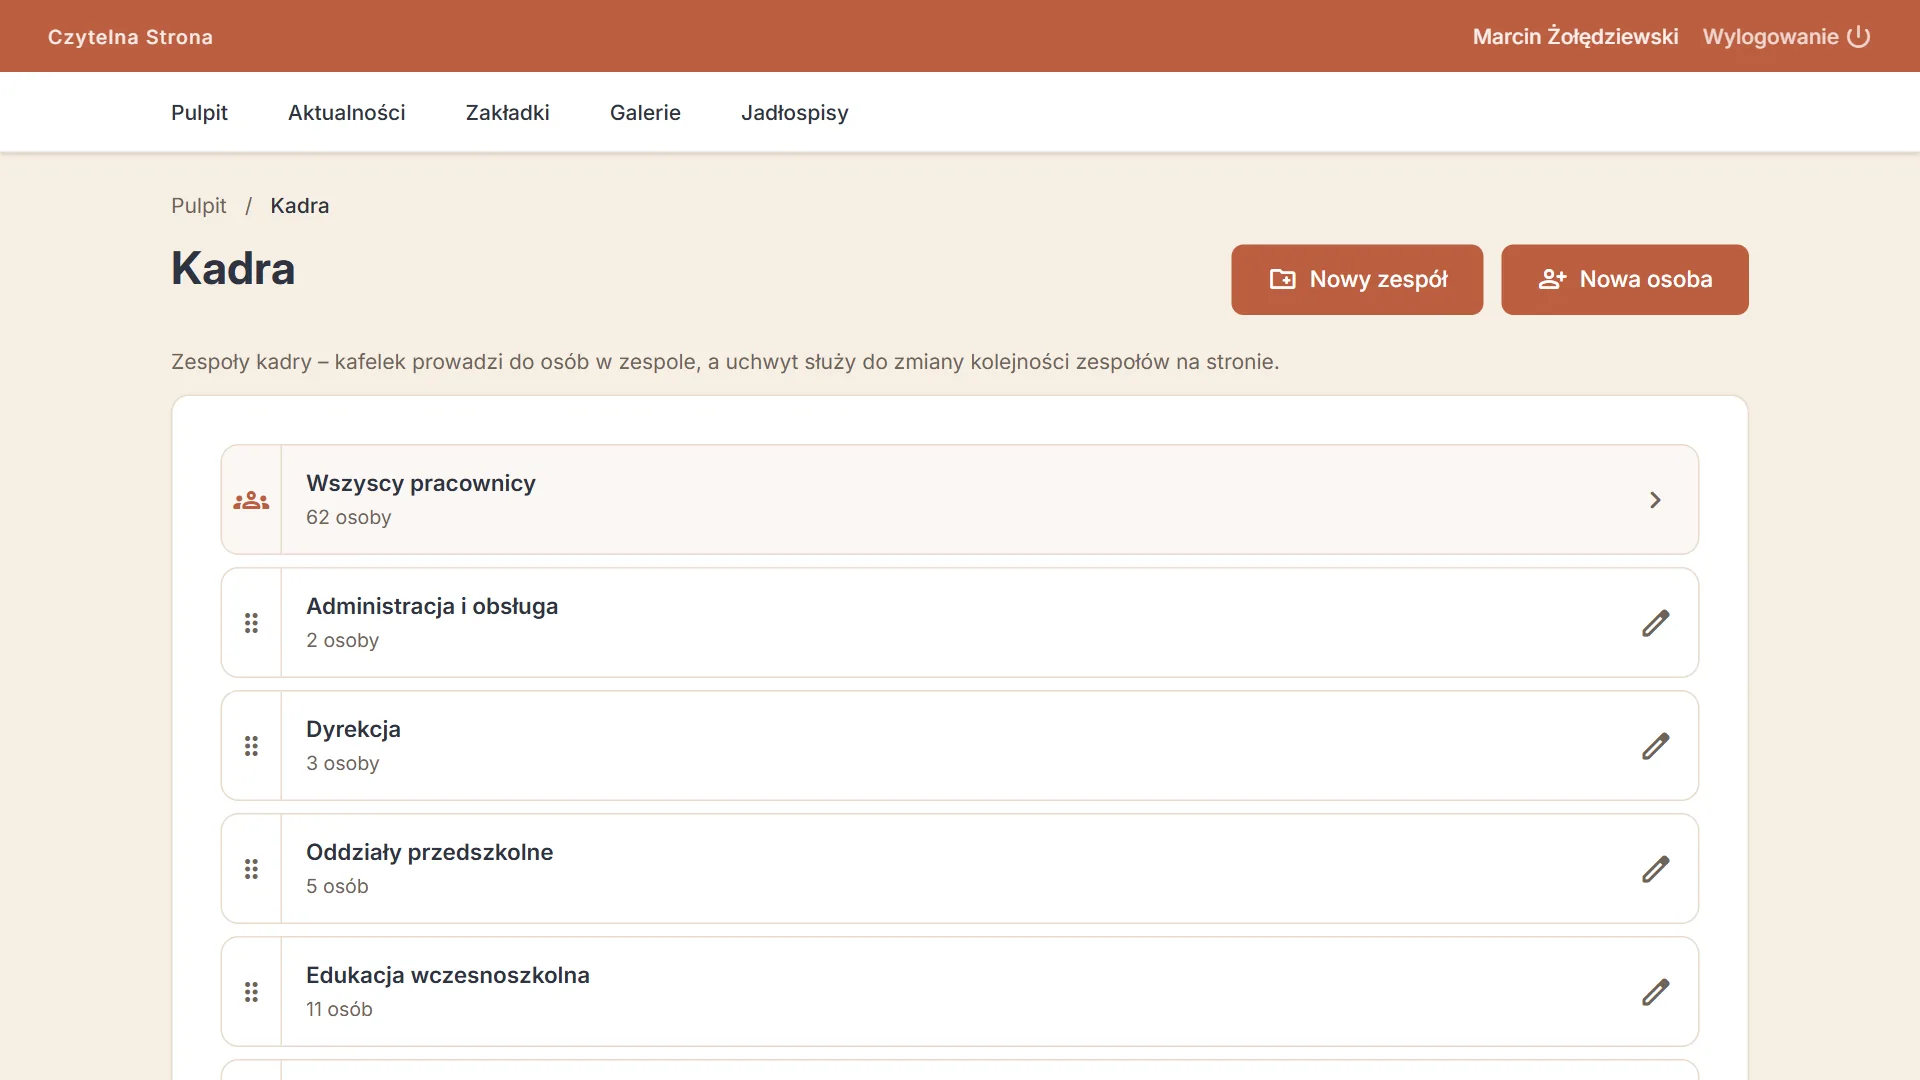Click the '5 osób' count text

[x=337, y=887]
